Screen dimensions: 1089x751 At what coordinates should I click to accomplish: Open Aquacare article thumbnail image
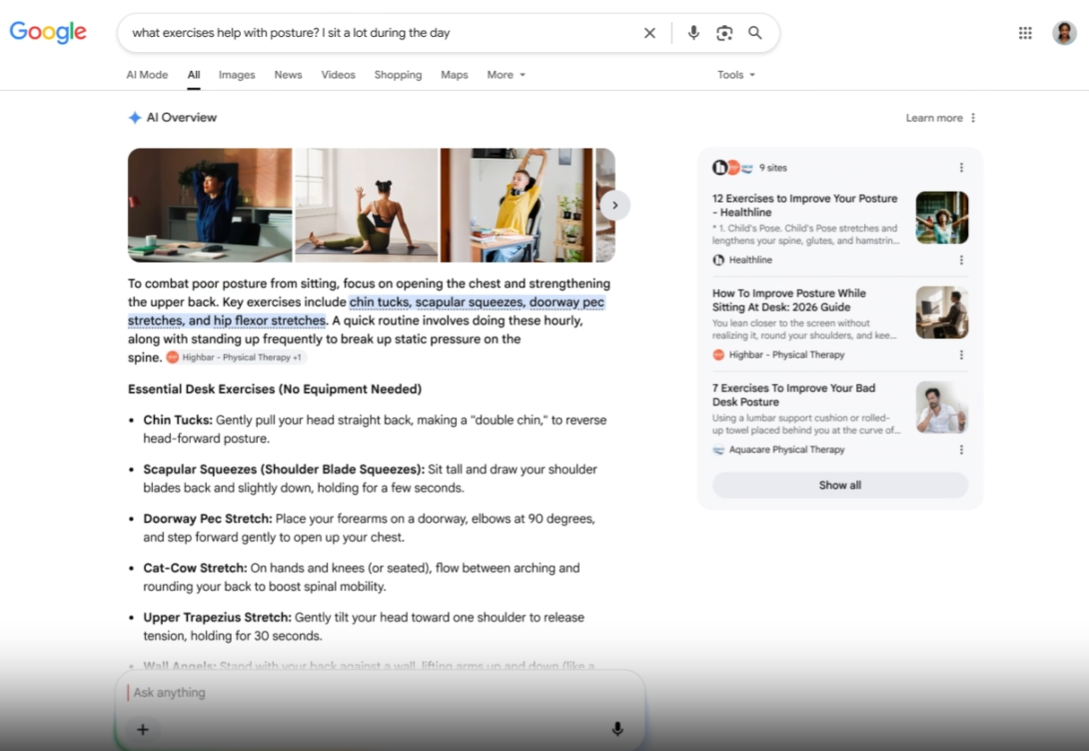tap(942, 407)
